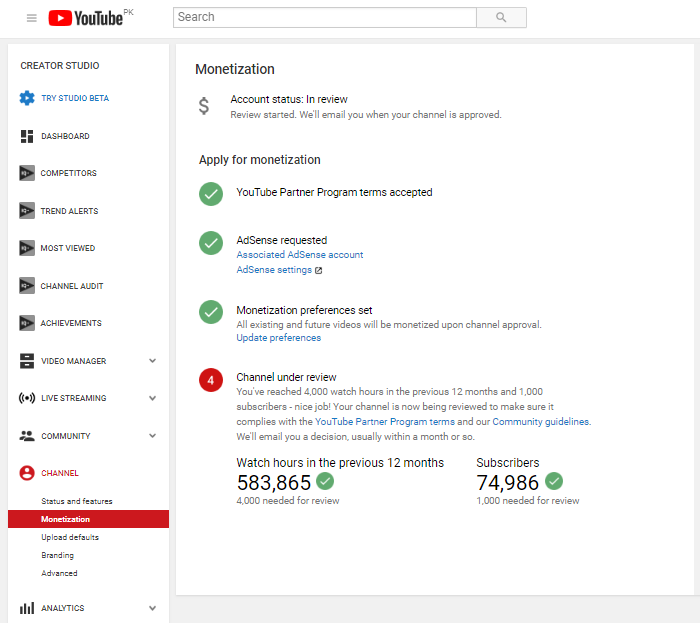
Task: Select CHANNEL label
Action: (60, 473)
